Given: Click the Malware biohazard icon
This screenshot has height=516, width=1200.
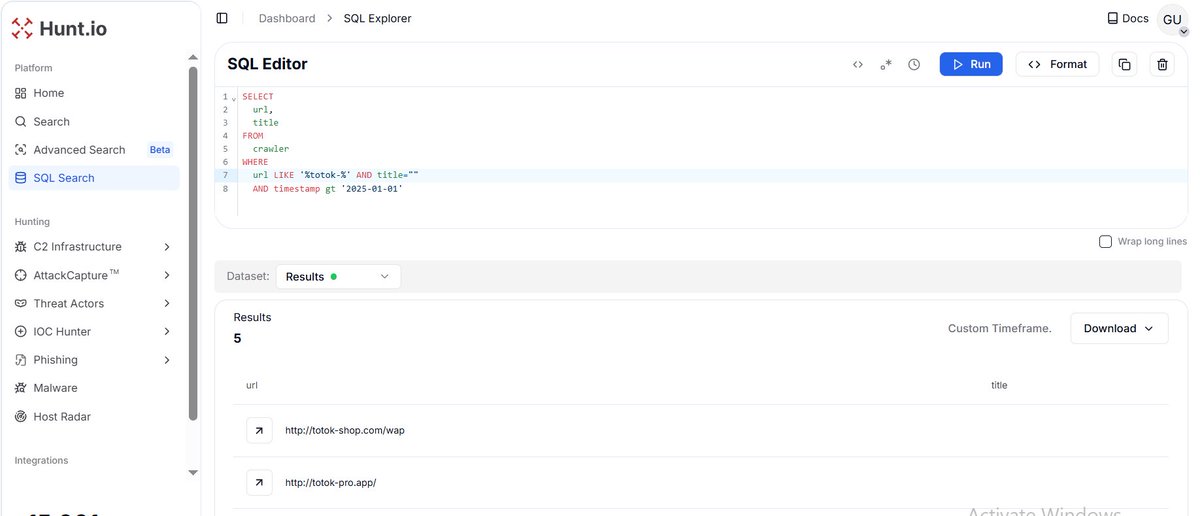Looking at the screenshot, I should click(21, 388).
